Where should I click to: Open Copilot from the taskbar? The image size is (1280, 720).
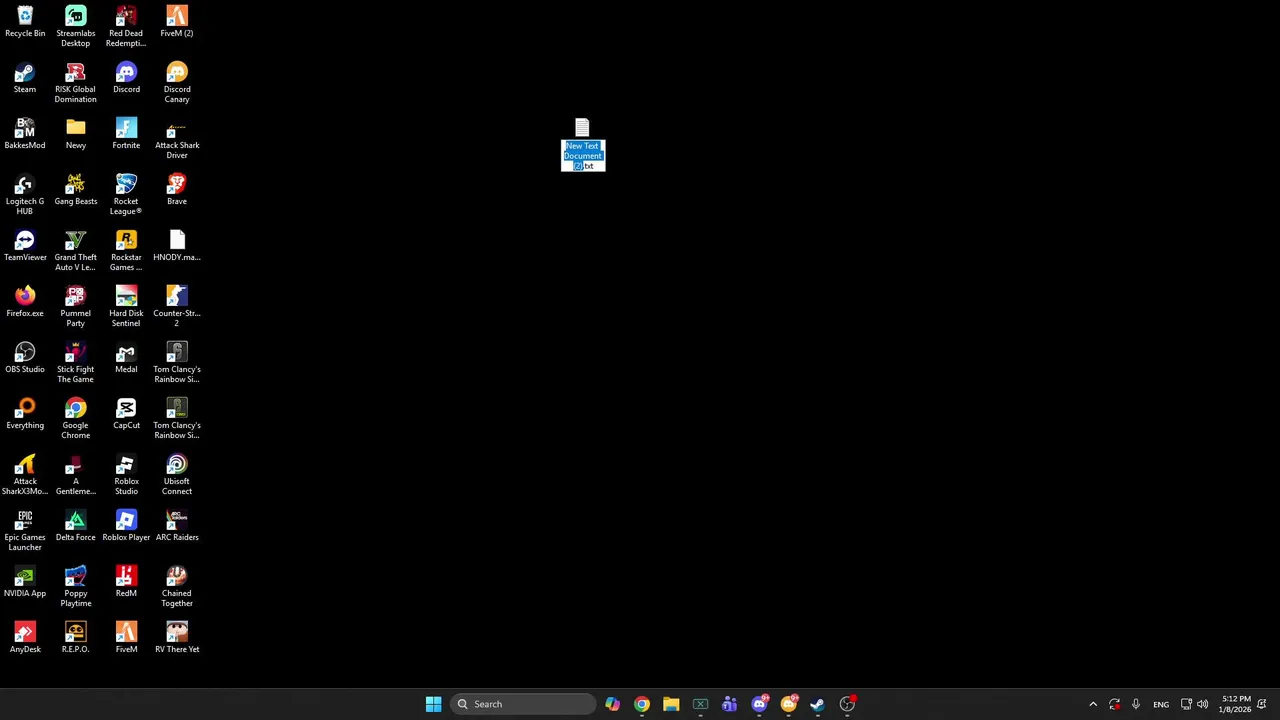point(612,704)
